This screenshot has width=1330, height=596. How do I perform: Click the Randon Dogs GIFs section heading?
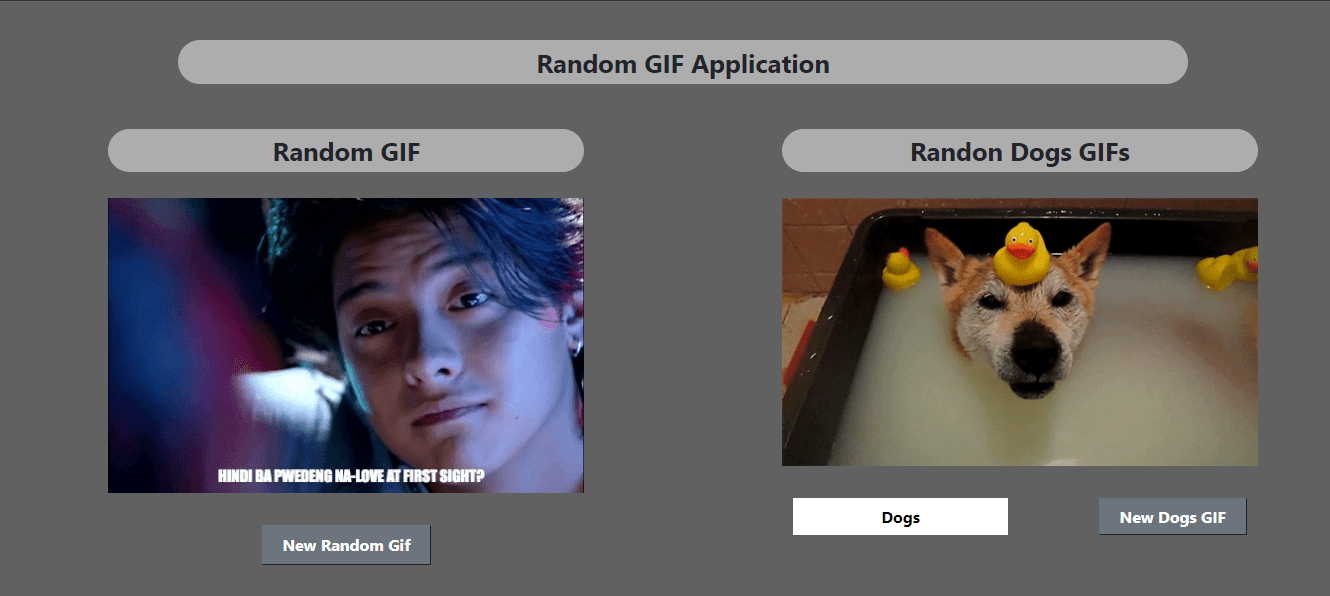point(1020,151)
